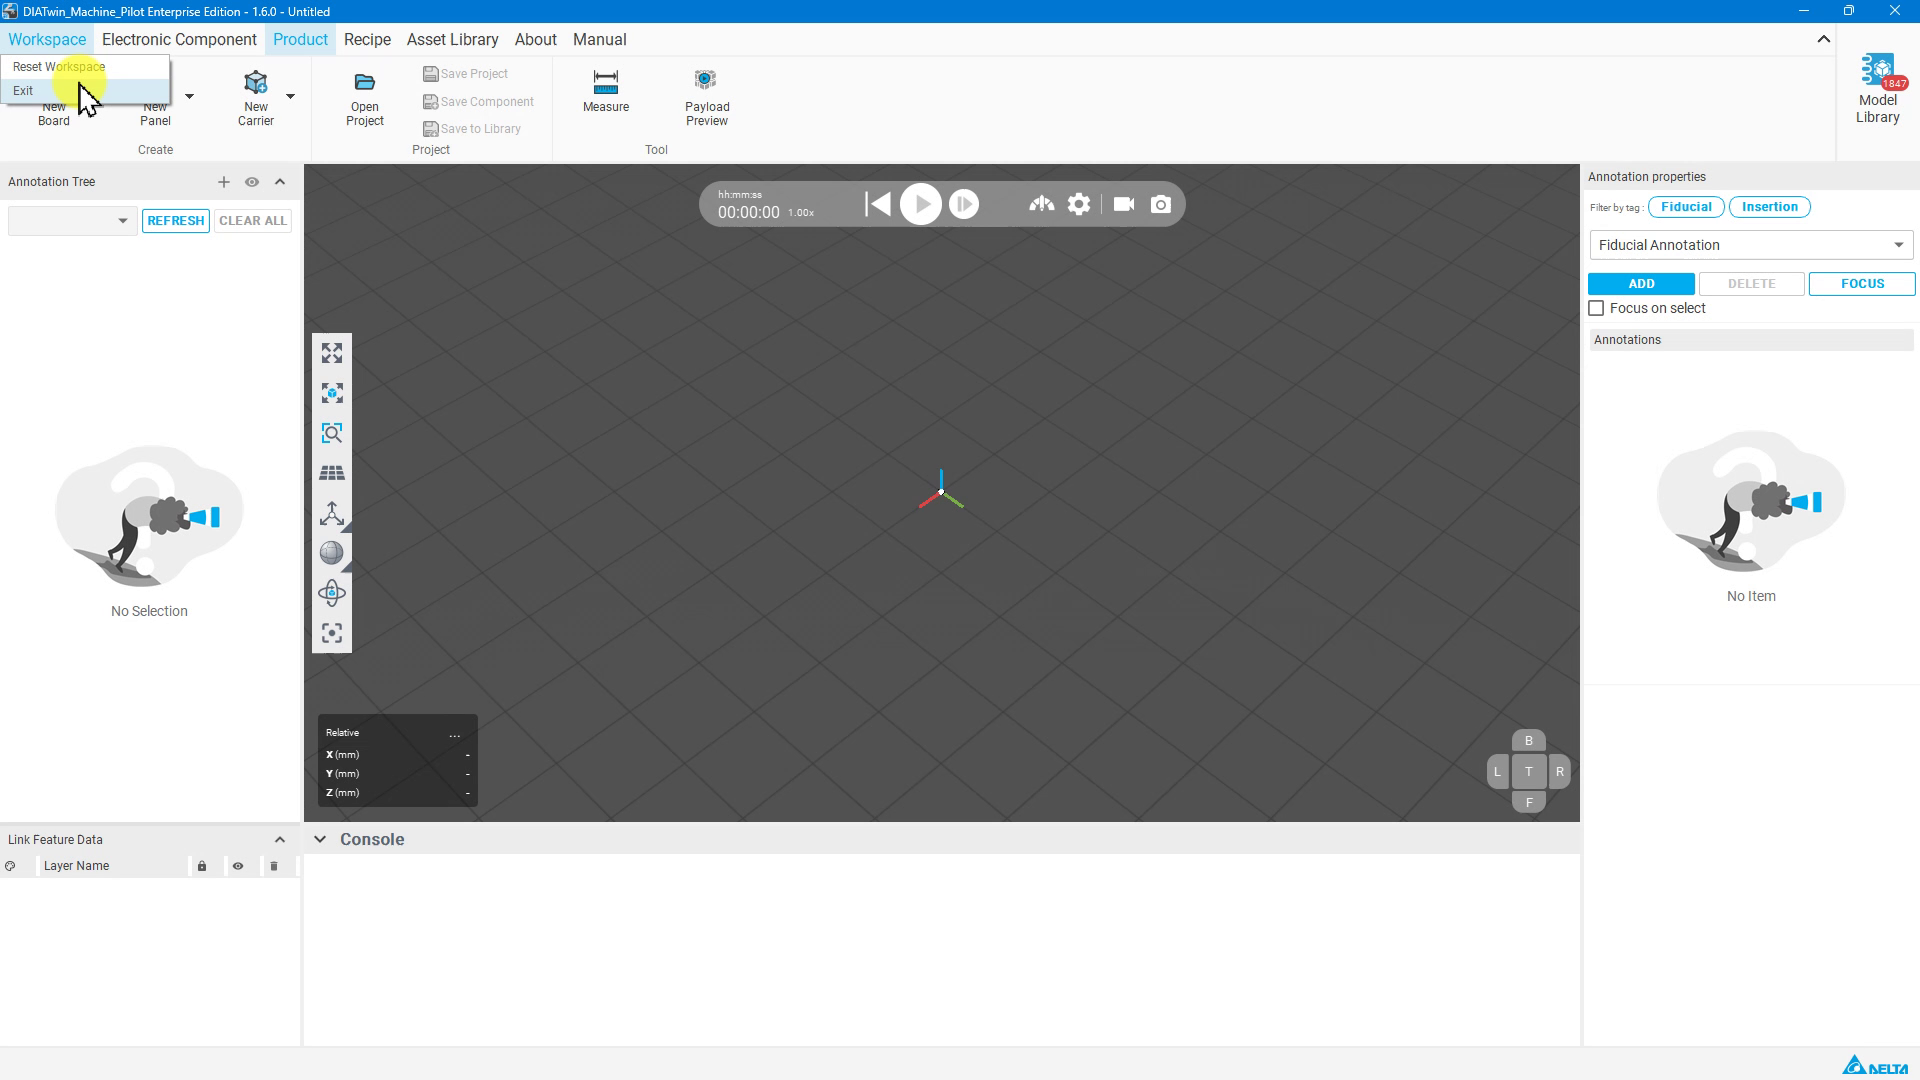
Task: Click the coordinate axes viewport icon
Action: point(332,513)
